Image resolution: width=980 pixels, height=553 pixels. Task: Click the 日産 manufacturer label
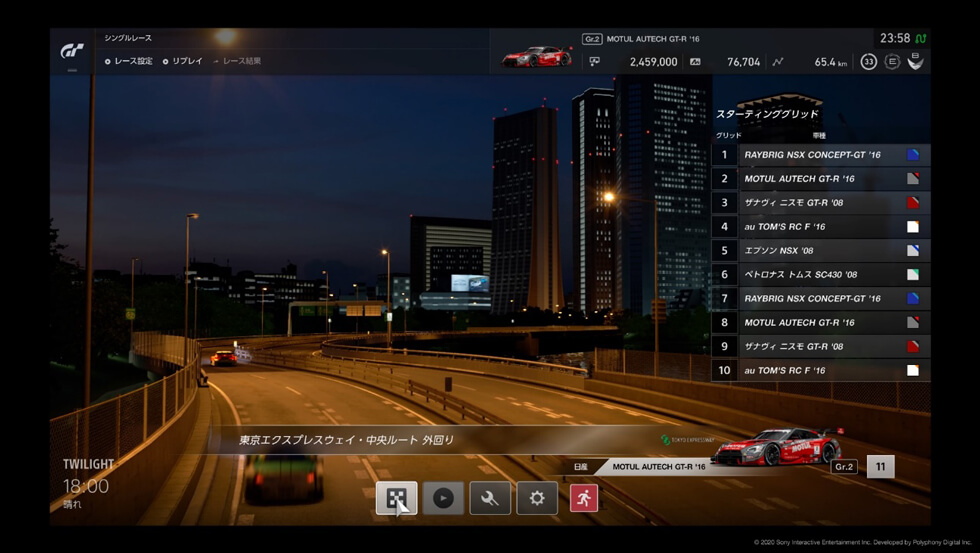pyautogui.click(x=581, y=467)
